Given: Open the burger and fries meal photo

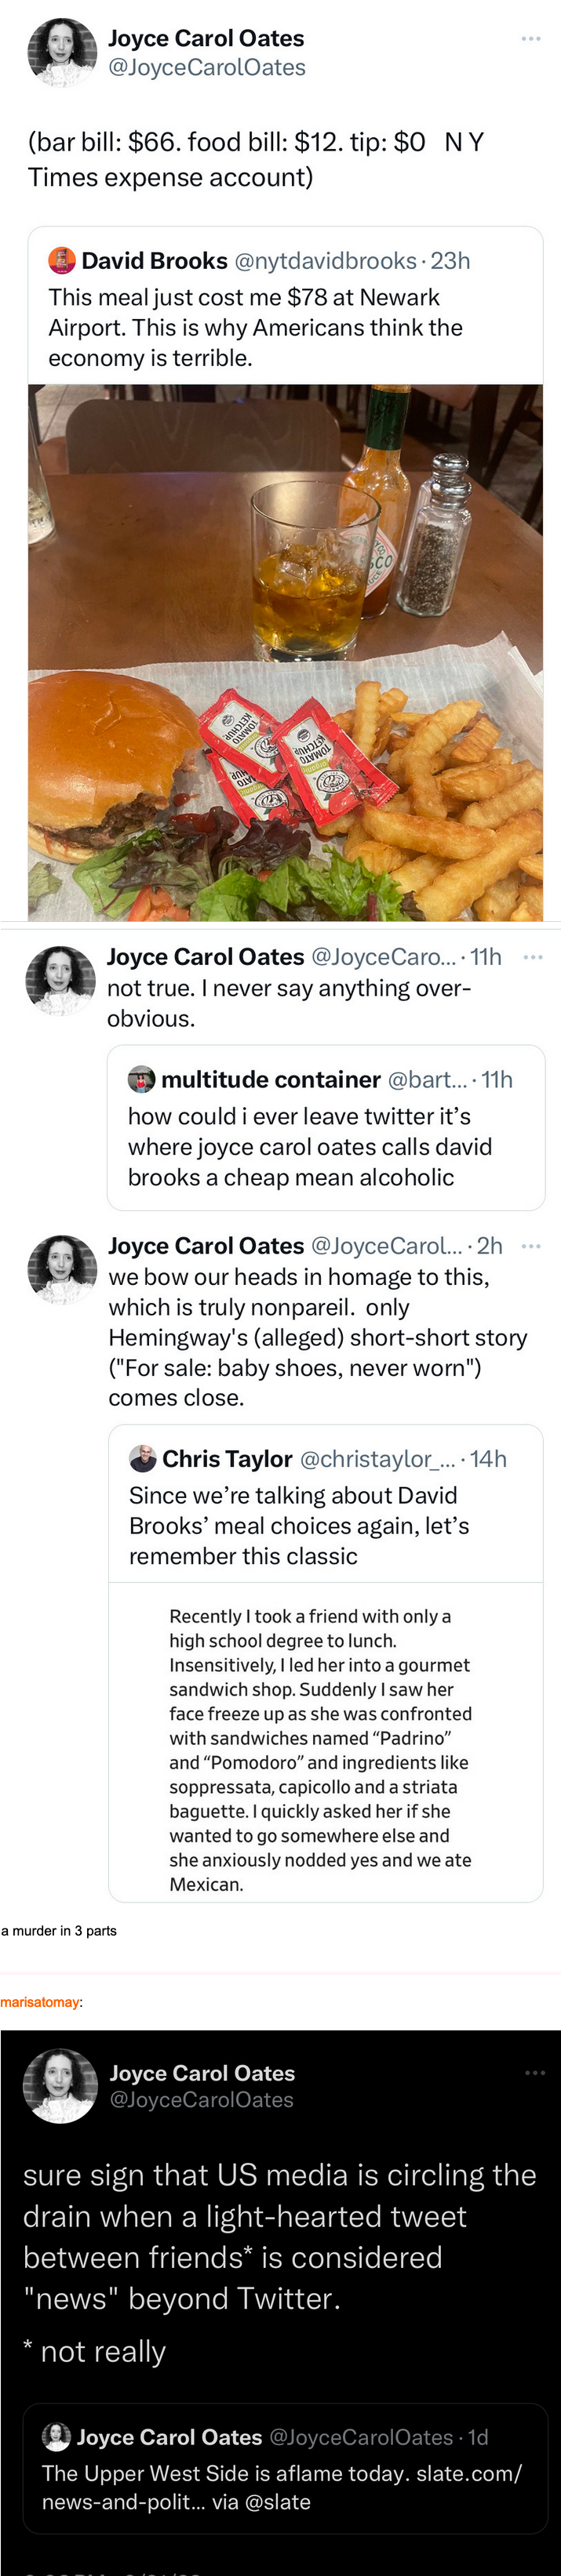Looking at the screenshot, I should pos(285,652).
